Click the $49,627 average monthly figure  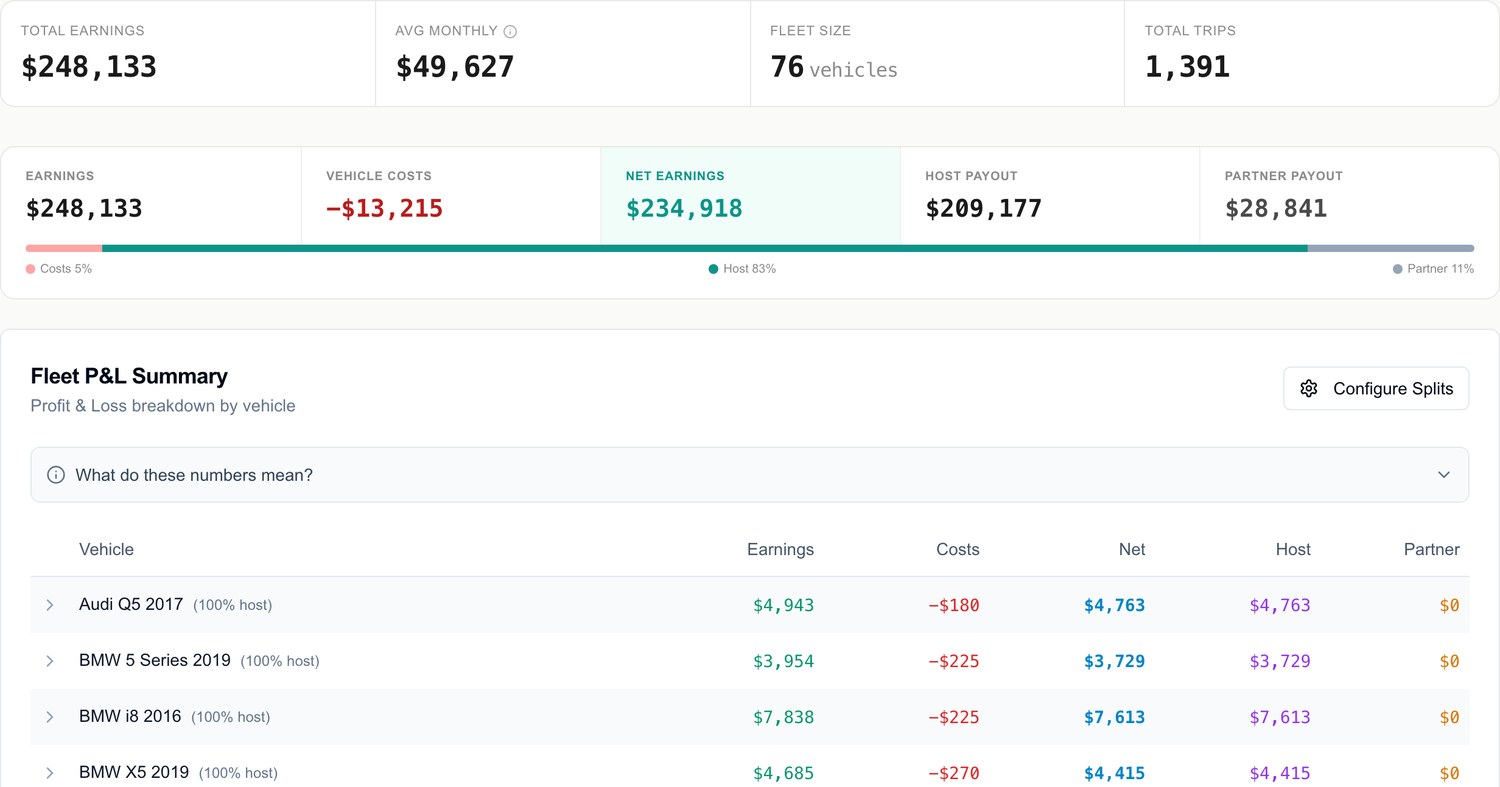(x=455, y=67)
